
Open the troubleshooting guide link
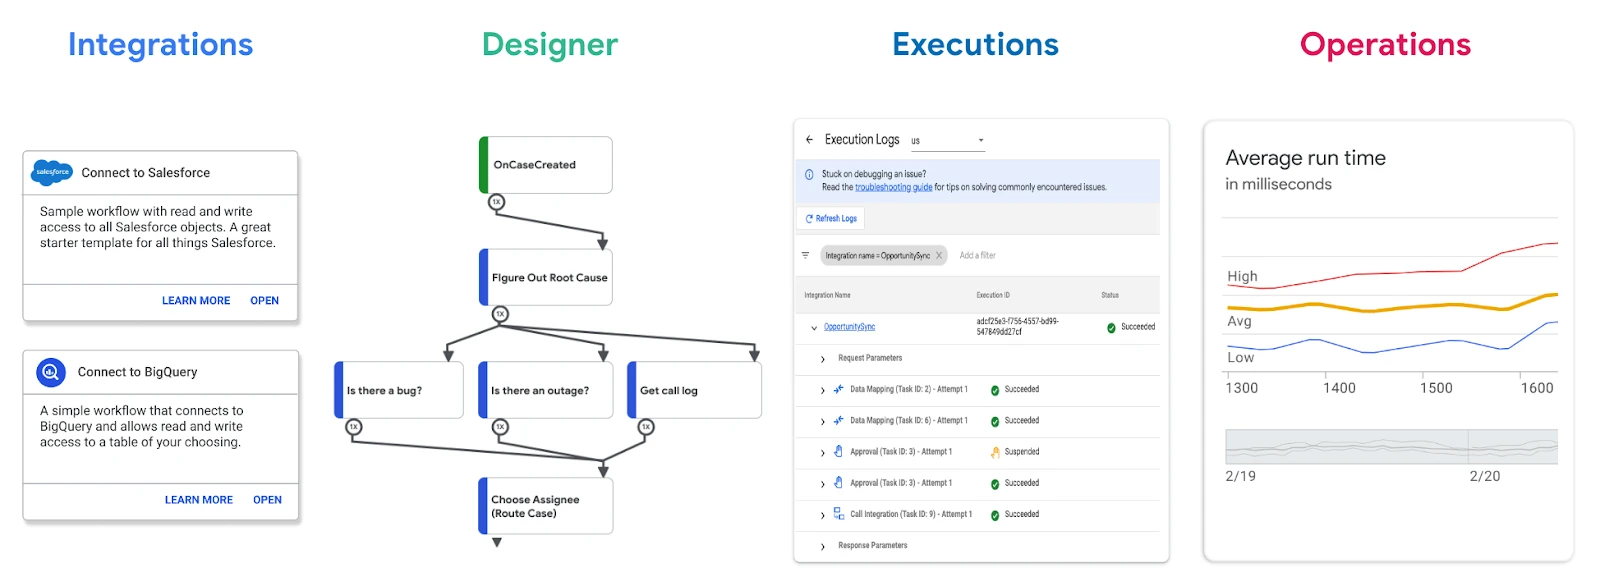893,187
